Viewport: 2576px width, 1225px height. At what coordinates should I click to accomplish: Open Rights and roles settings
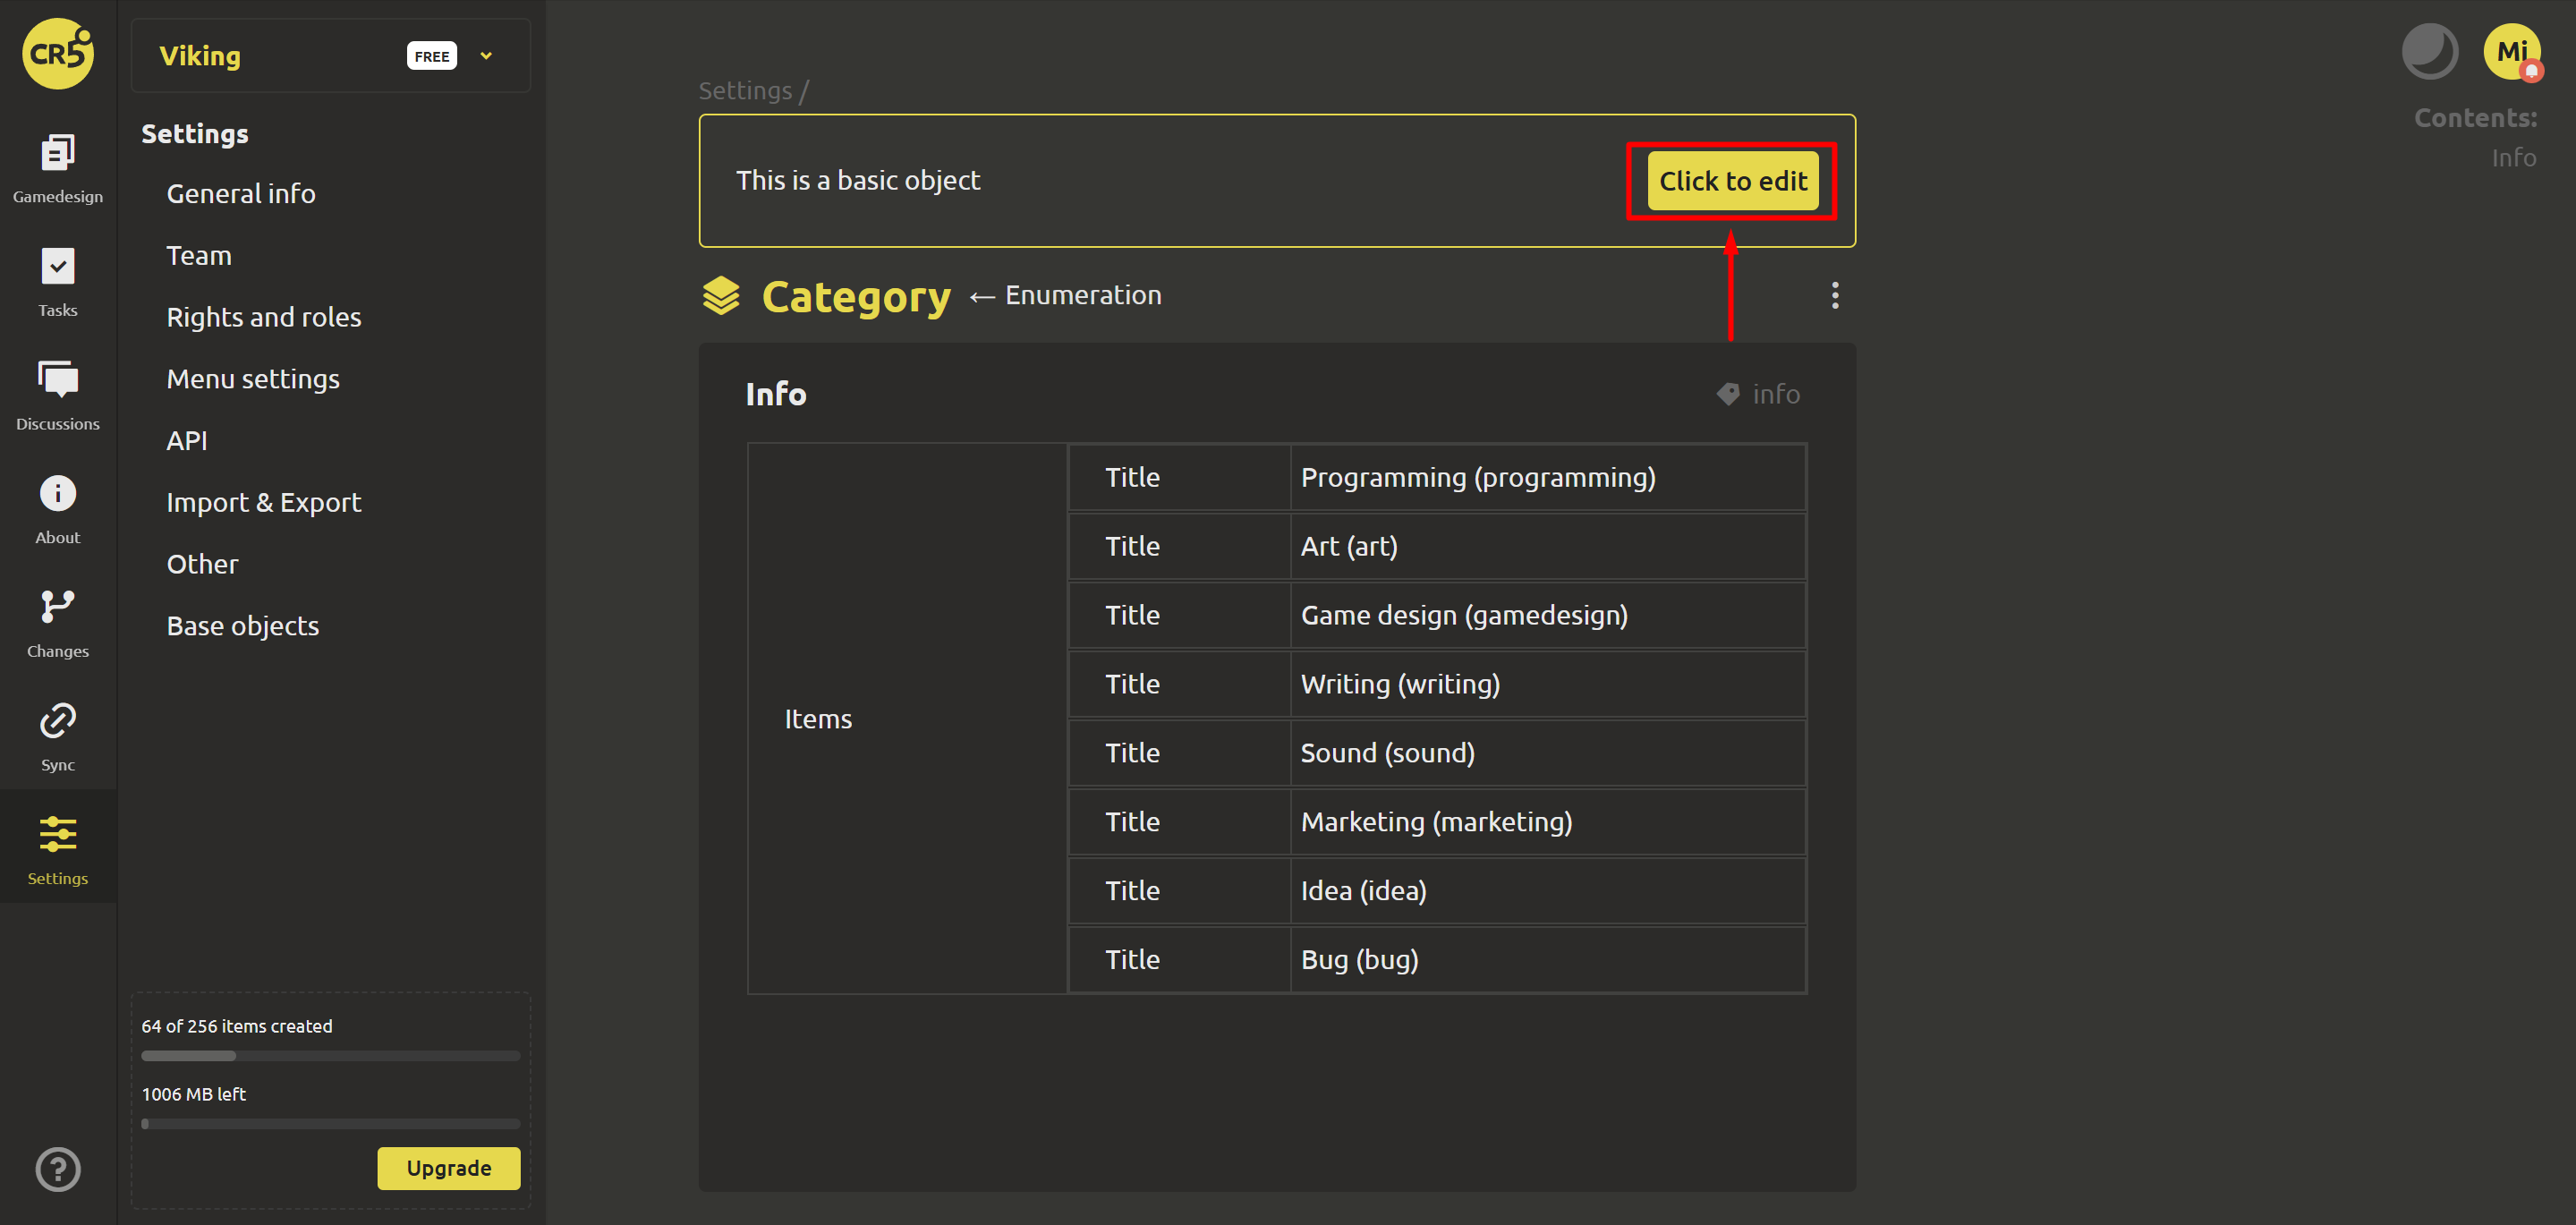click(x=264, y=317)
